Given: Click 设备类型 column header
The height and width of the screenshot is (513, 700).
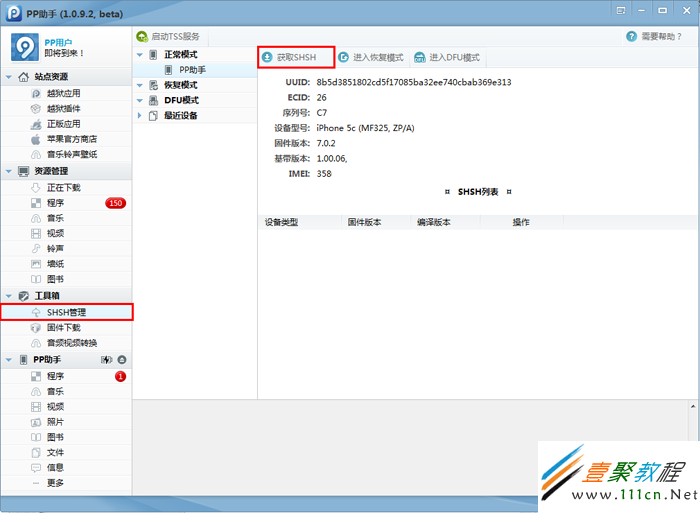Looking at the screenshot, I should pos(300,222).
